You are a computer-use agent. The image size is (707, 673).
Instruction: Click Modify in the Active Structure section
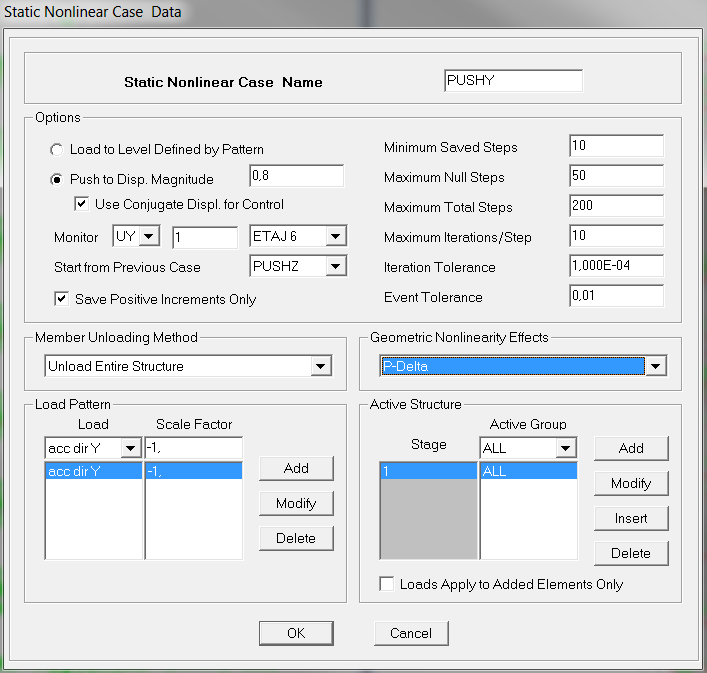point(631,483)
